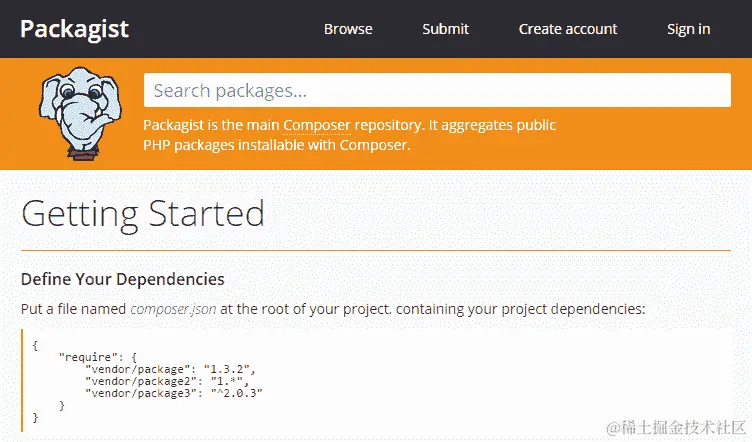This screenshot has width=752, height=442.
Task: Click the opening brace of the JSON snippet
Action: 35,344
